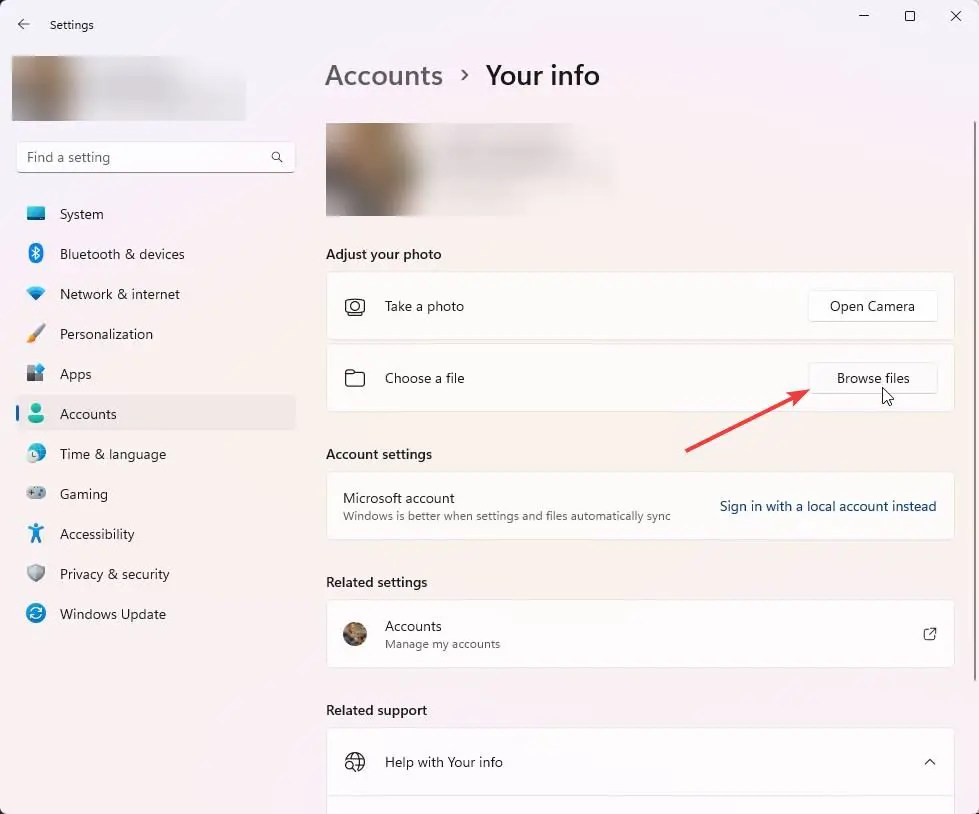This screenshot has width=979, height=814.
Task: Click the vertical scrollbar on right
Action: 975,400
